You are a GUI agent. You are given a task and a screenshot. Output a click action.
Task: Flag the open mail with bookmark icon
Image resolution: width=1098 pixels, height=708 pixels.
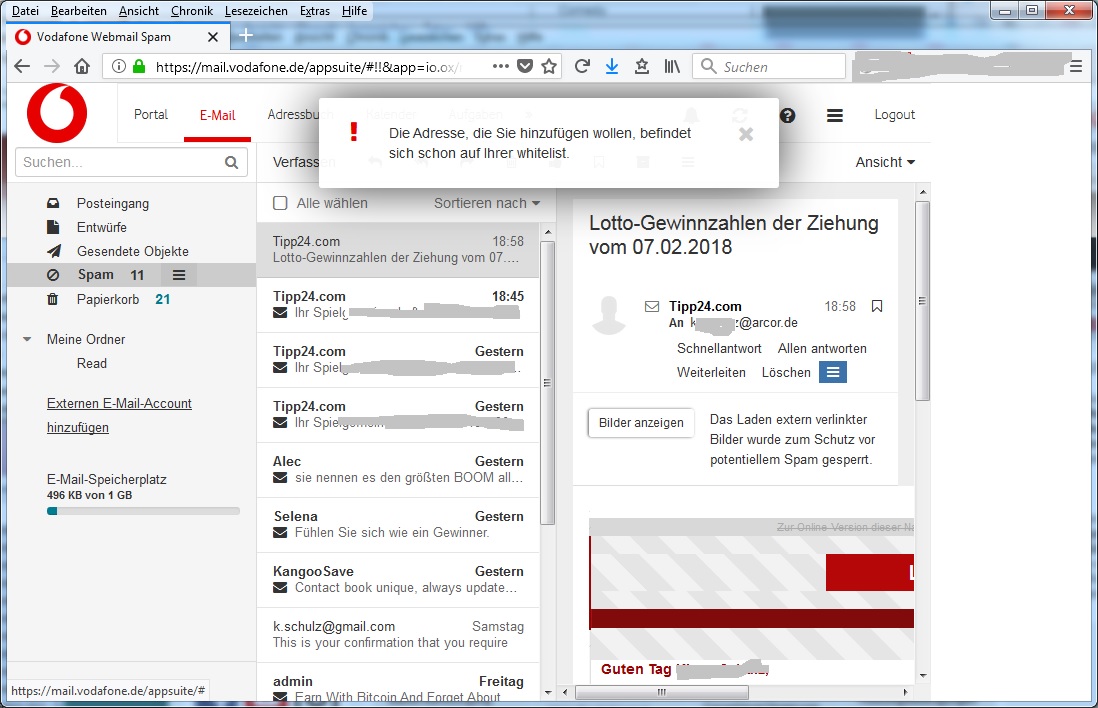(x=877, y=306)
